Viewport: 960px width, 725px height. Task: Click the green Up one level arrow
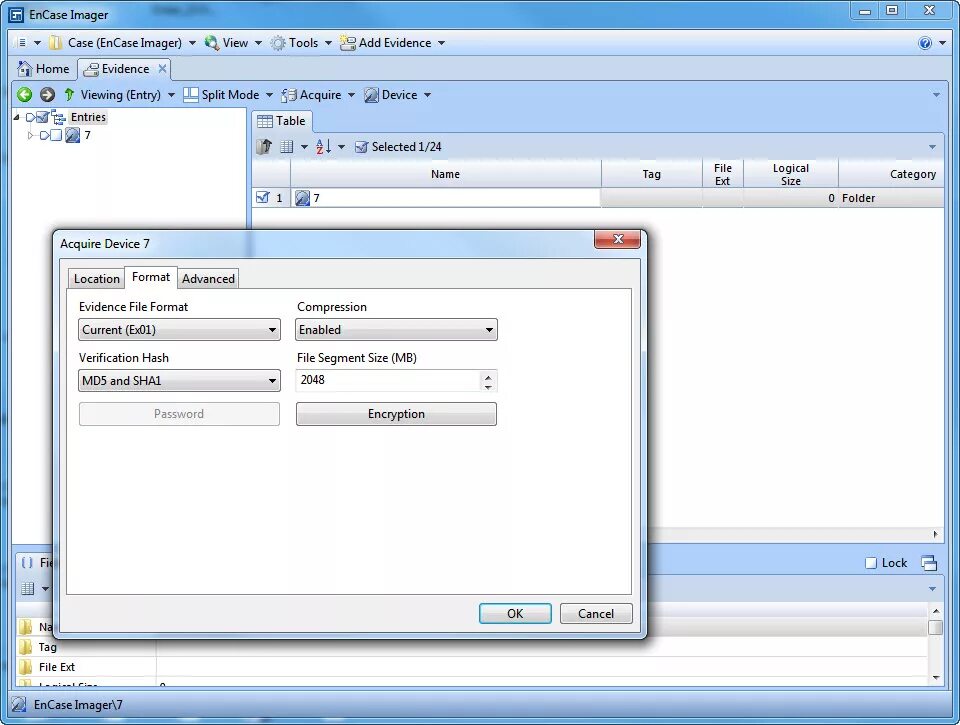click(x=69, y=94)
